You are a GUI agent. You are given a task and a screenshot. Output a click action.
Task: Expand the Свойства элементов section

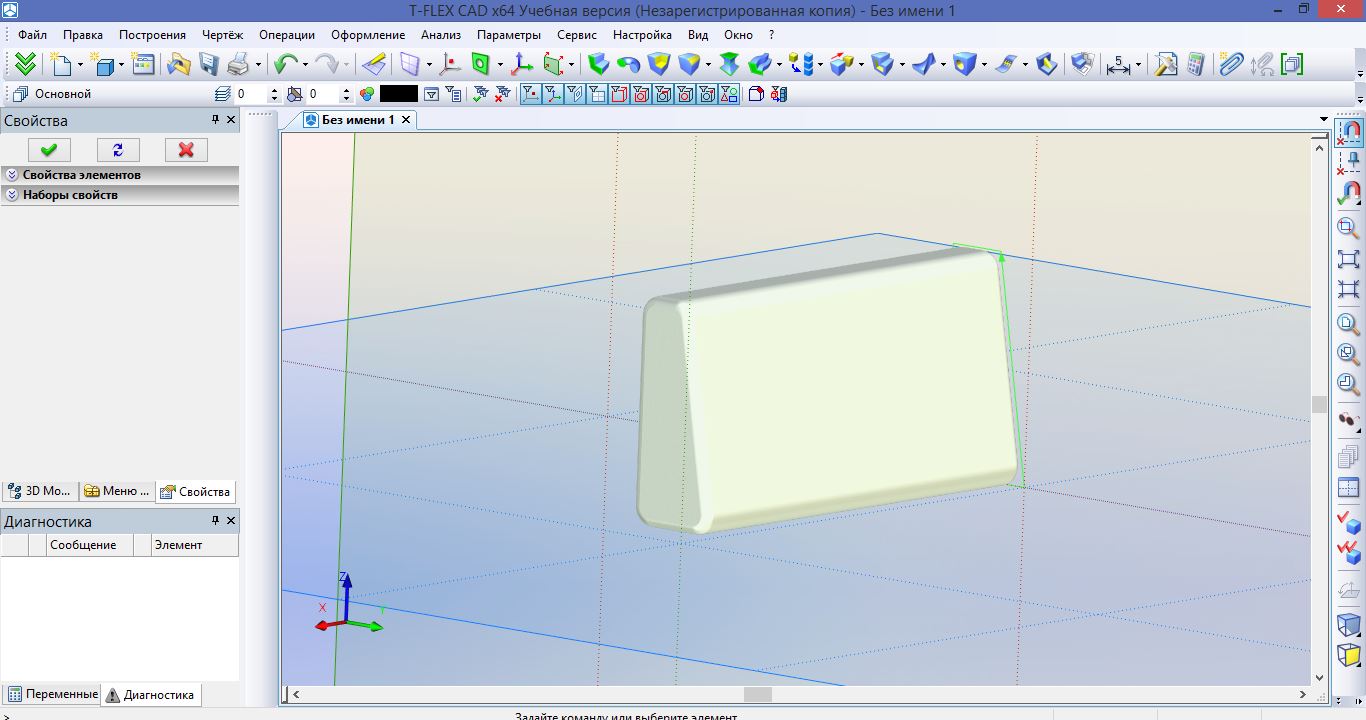click(119, 175)
